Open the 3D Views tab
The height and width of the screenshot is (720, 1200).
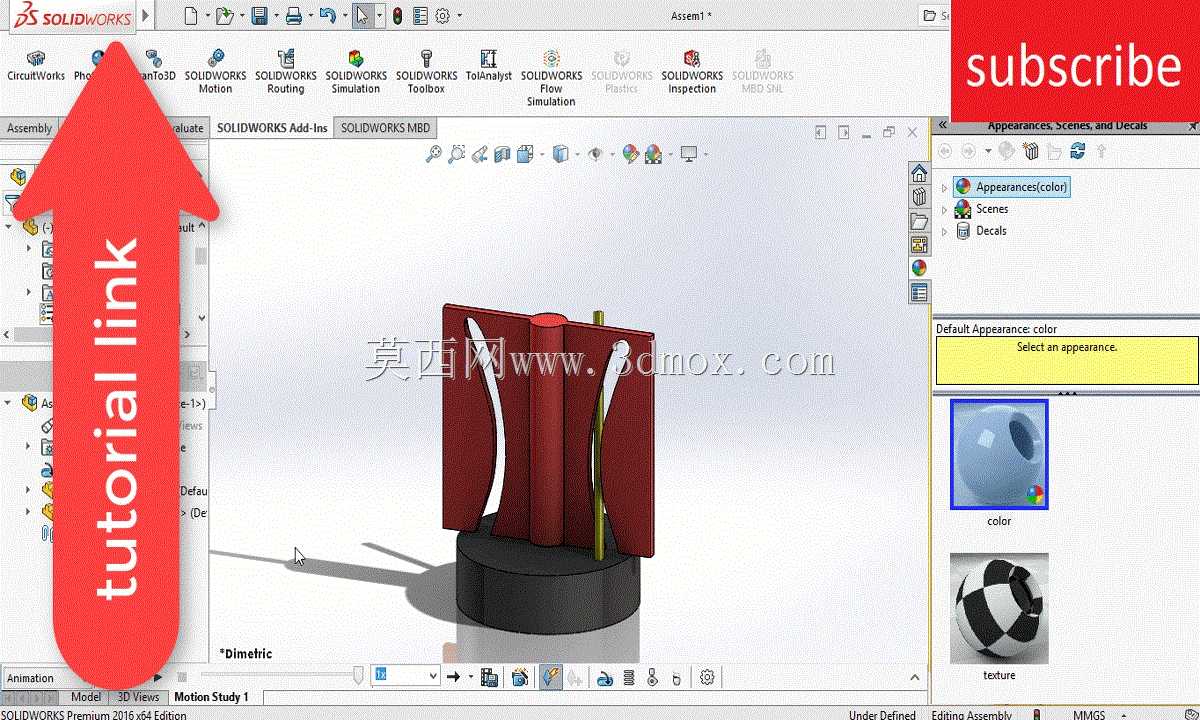pos(138,697)
